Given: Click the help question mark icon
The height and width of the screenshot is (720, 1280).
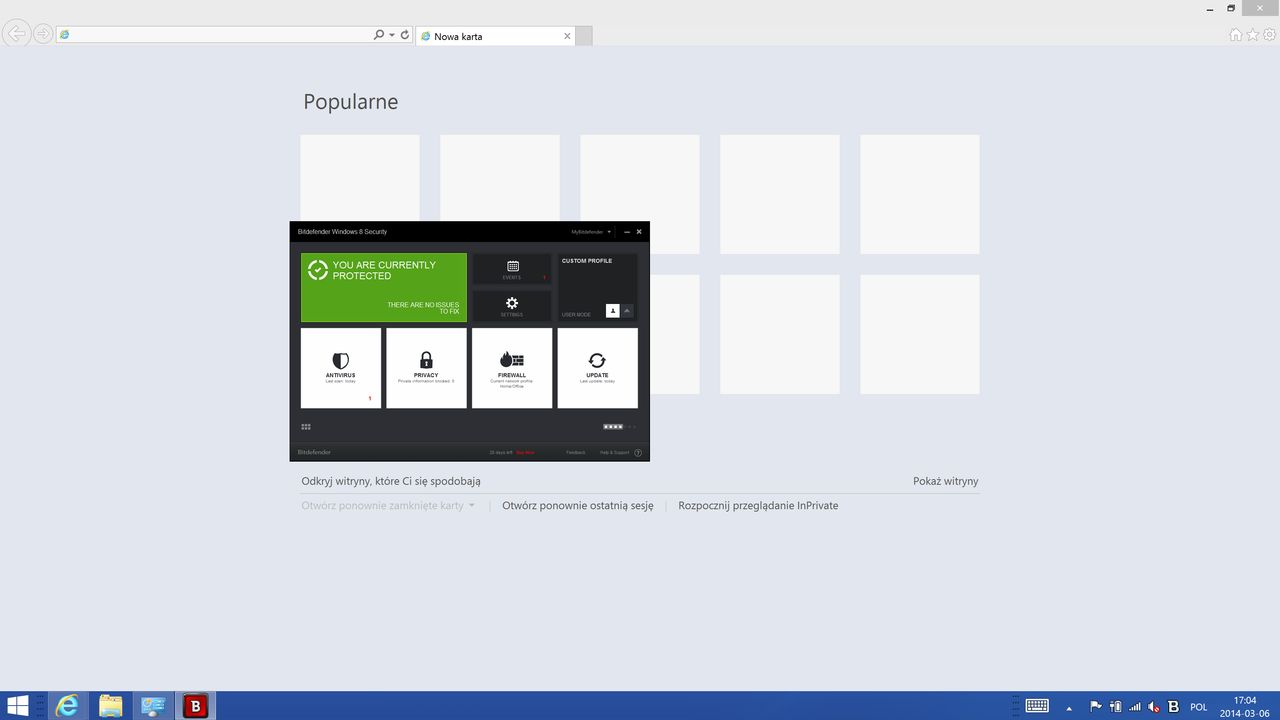Looking at the screenshot, I should tap(638, 453).
